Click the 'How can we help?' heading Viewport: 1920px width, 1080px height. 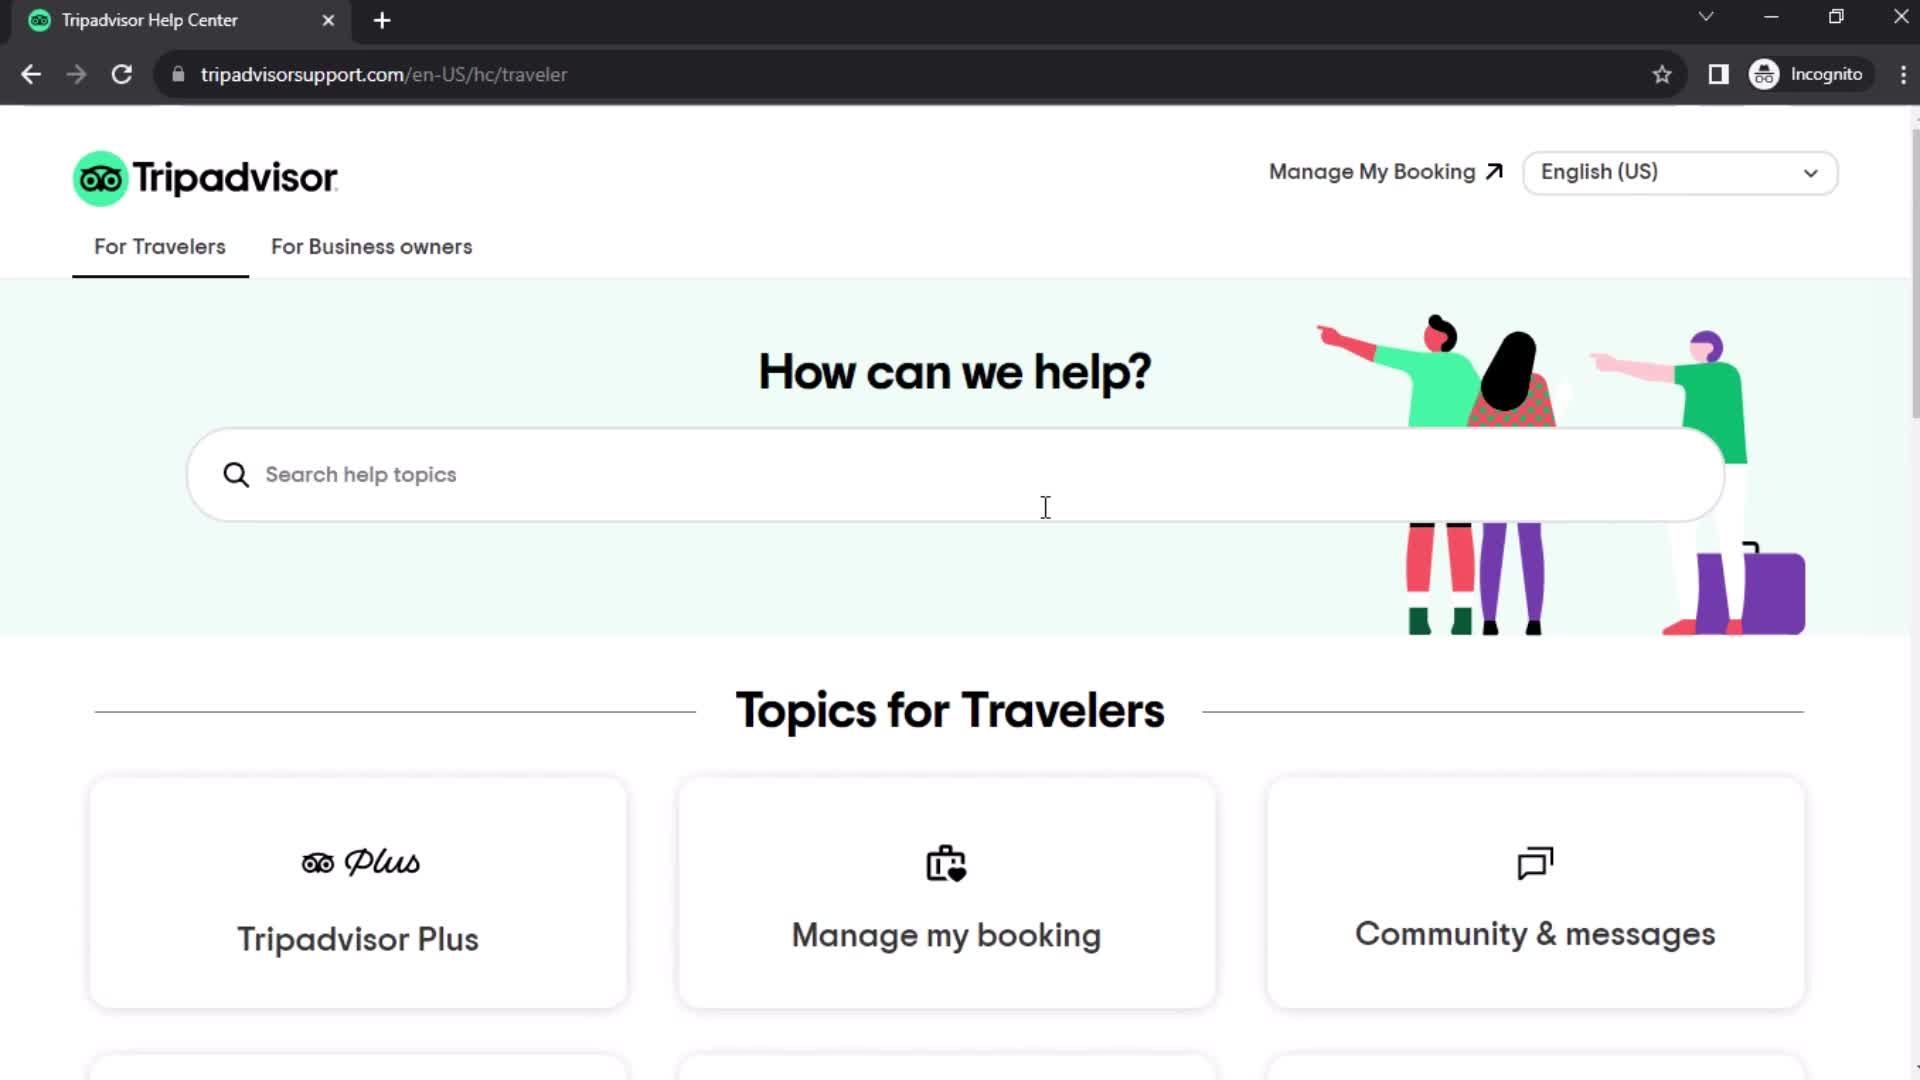[x=955, y=372]
